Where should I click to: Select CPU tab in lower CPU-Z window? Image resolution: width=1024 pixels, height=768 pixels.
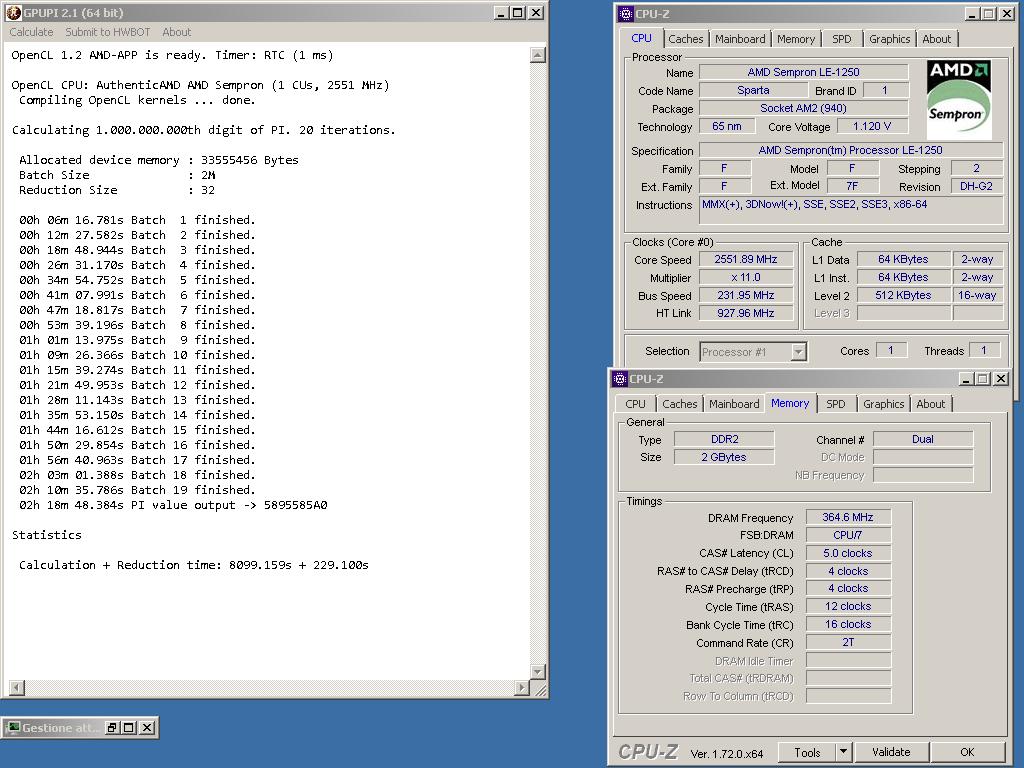click(635, 404)
